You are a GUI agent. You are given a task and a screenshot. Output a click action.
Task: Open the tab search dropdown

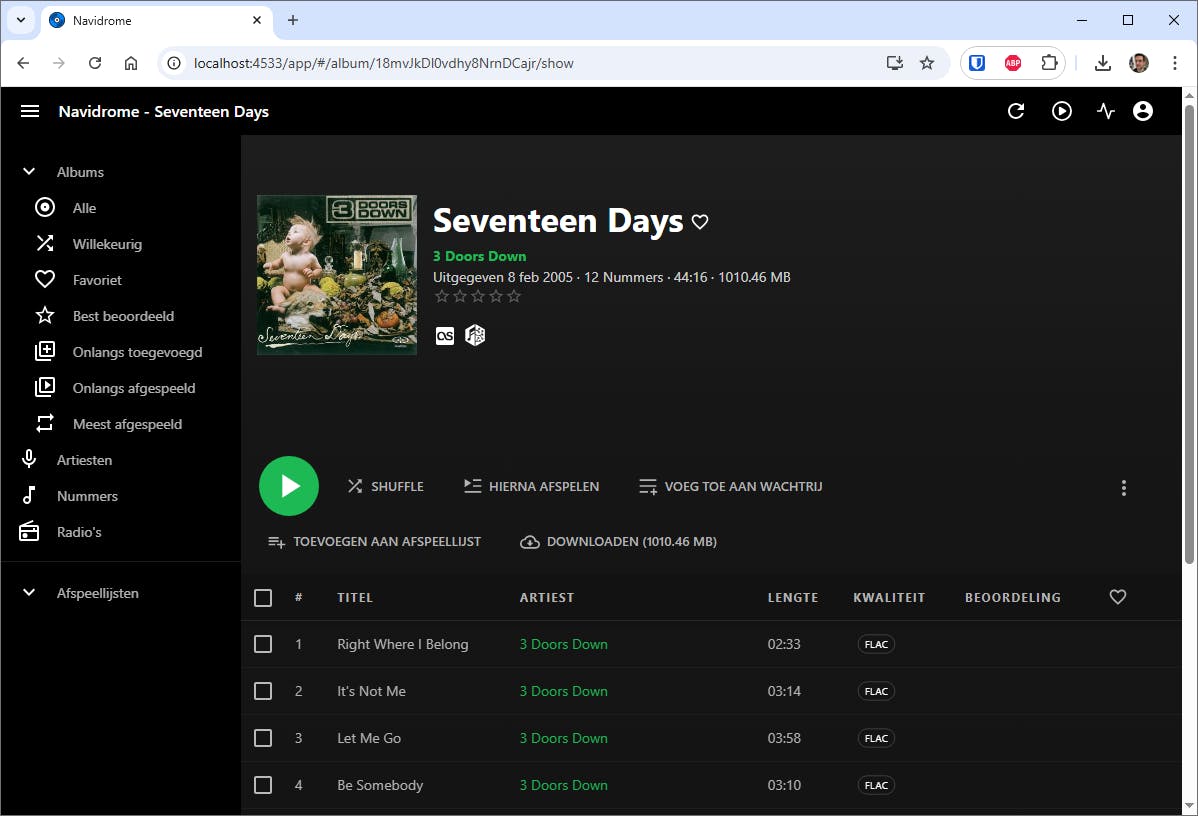click(21, 21)
